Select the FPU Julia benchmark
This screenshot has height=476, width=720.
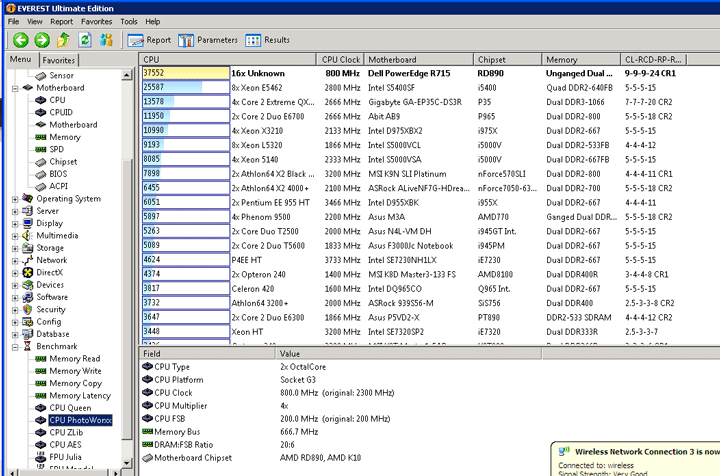[x=65, y=458]
